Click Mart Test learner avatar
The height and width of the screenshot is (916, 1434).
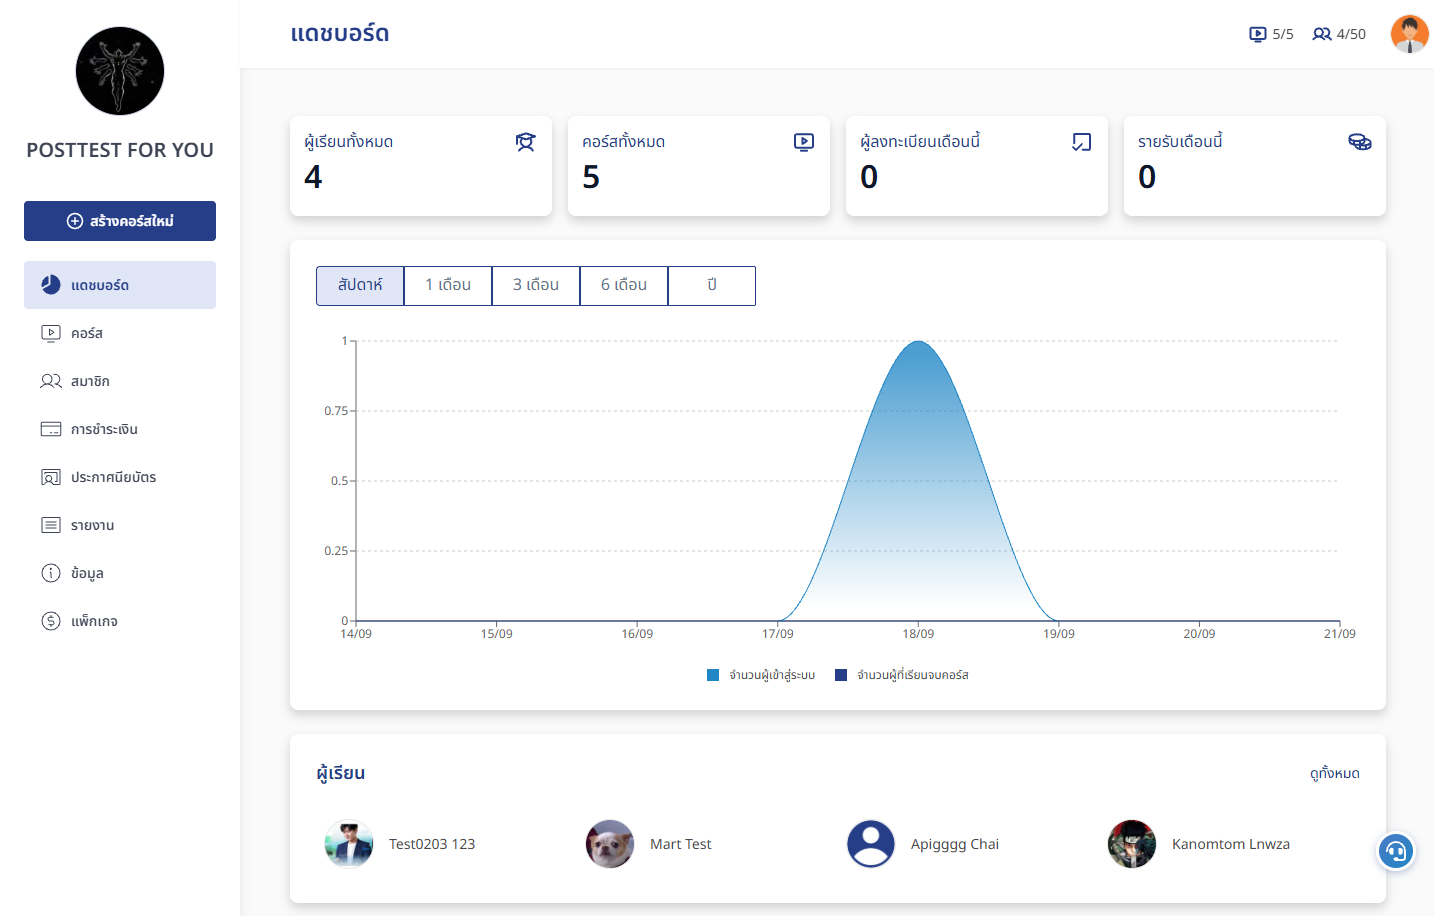coord(610,844)
